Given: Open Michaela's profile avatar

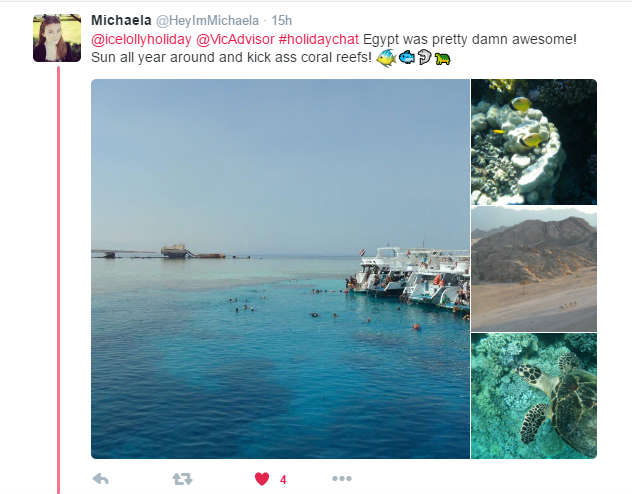Looking at the screenshot, I should [57, 38].
